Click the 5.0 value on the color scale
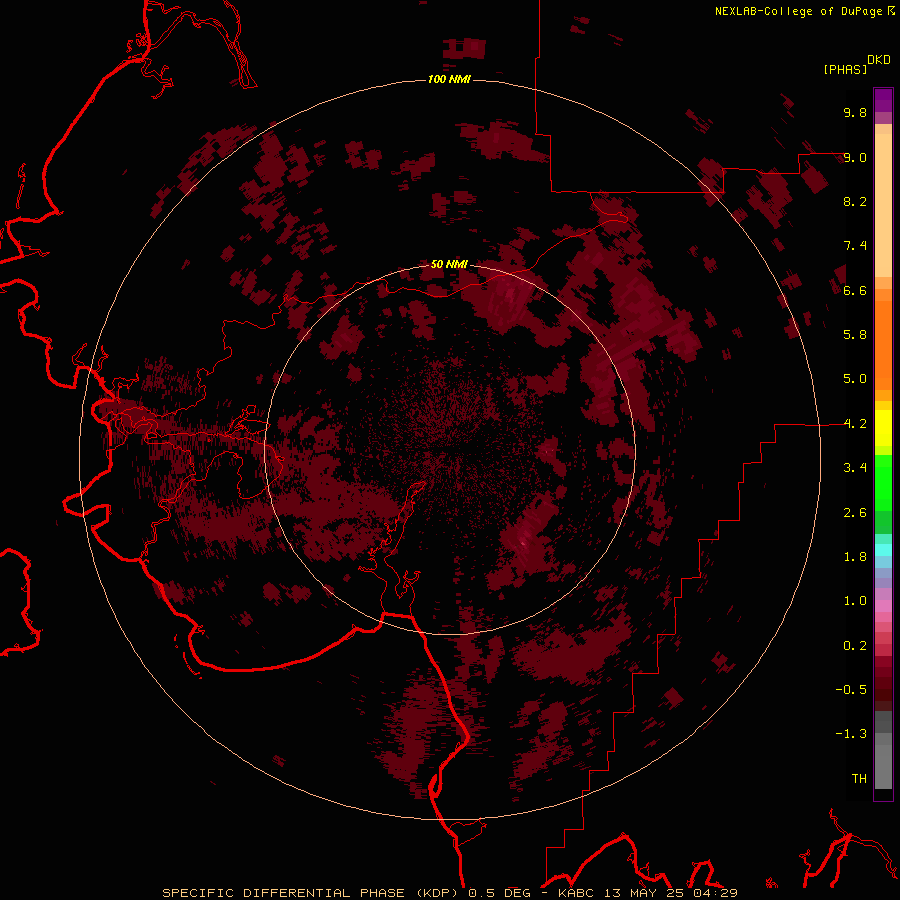The height and width of the screenshot is (900, 900). (855, 379)
